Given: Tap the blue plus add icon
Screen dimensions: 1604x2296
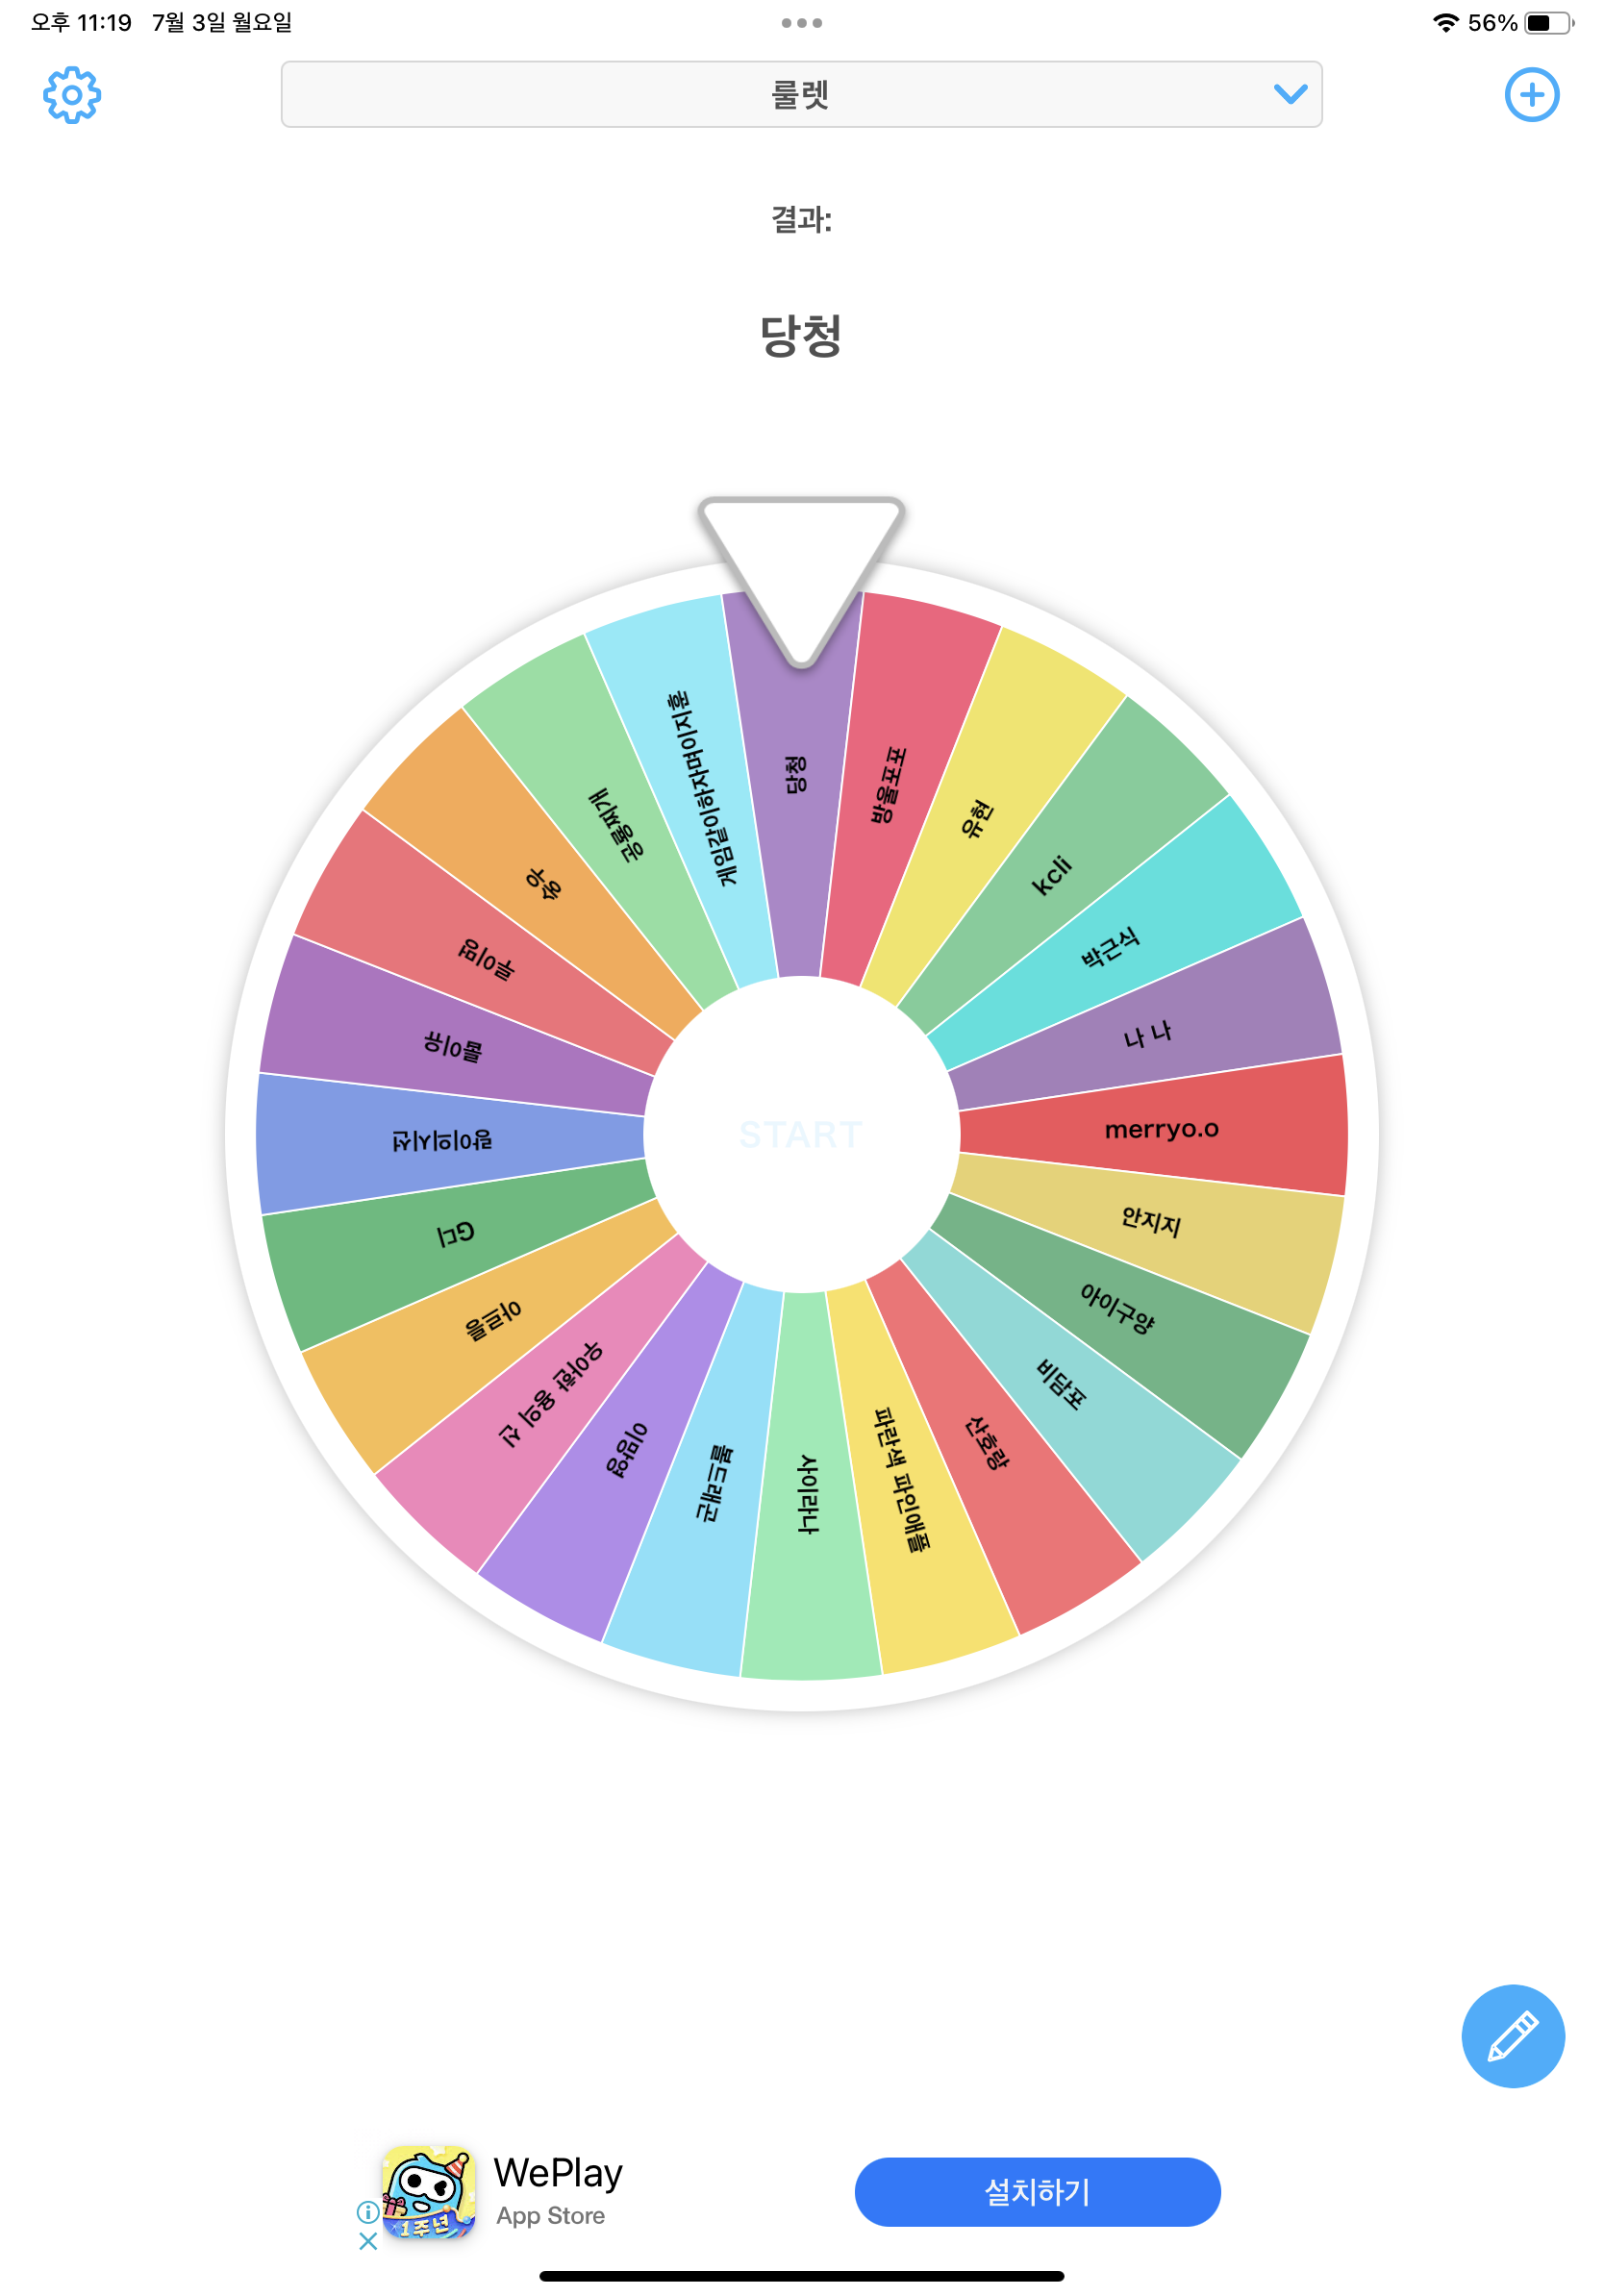Looking at the screenshot, I should tap(1531, 96).
